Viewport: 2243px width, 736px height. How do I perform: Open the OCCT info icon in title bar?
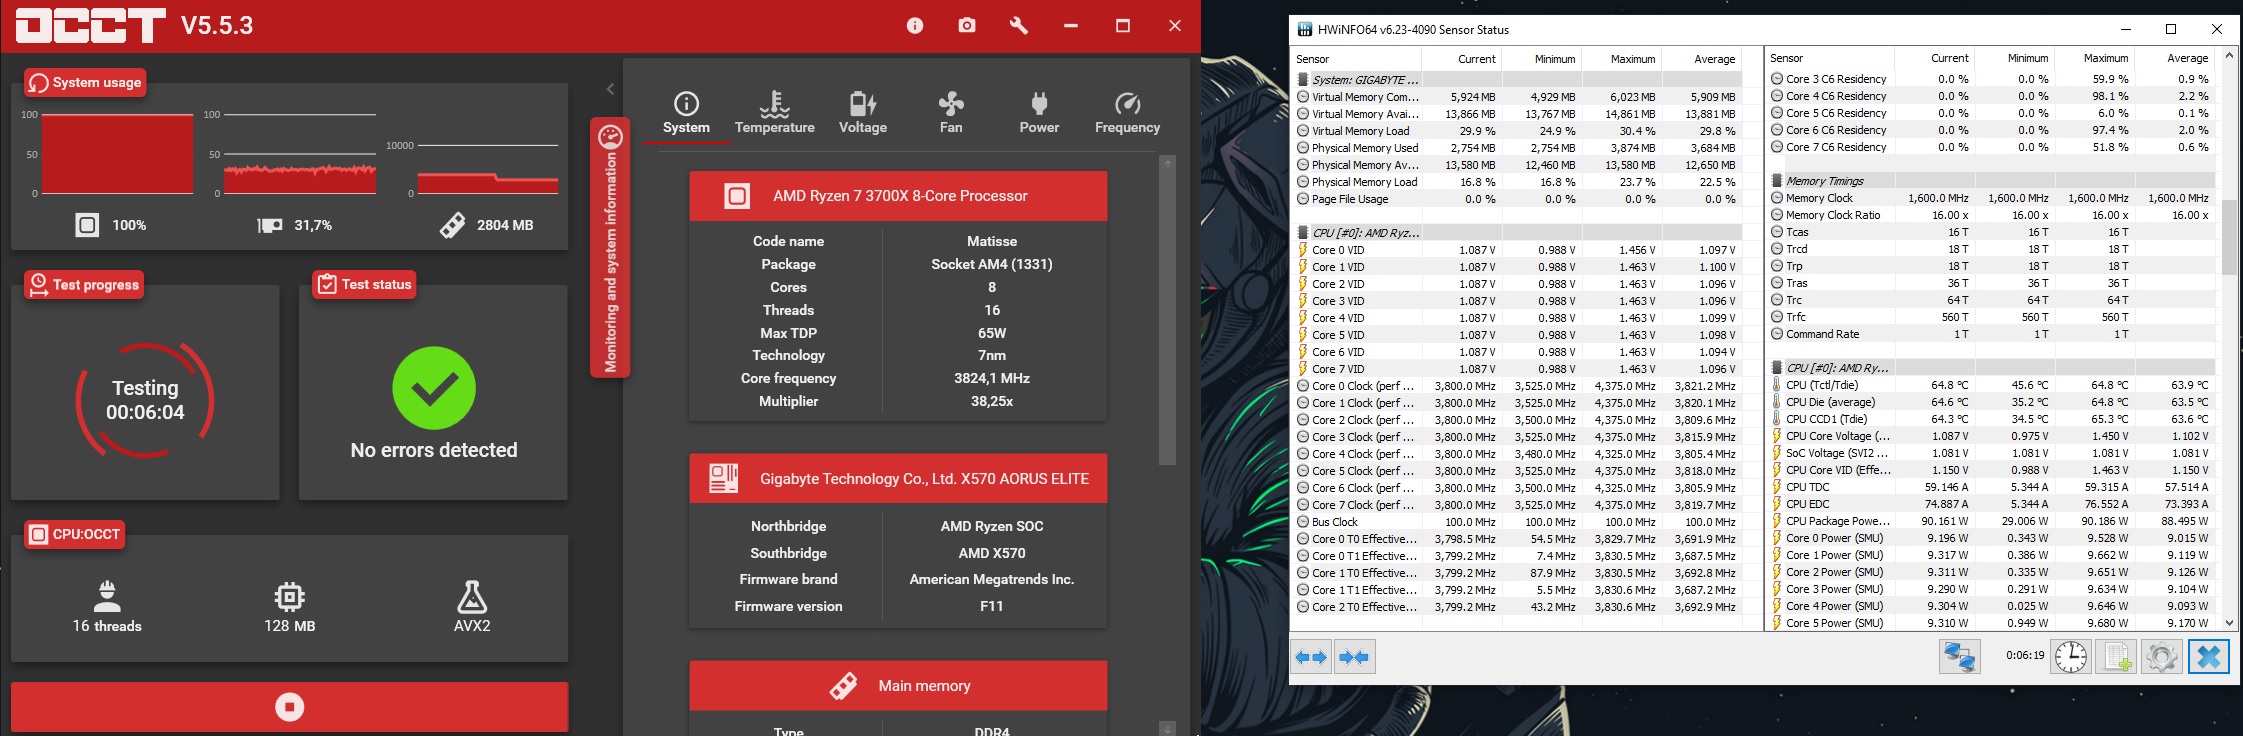[x=915, y=26]
